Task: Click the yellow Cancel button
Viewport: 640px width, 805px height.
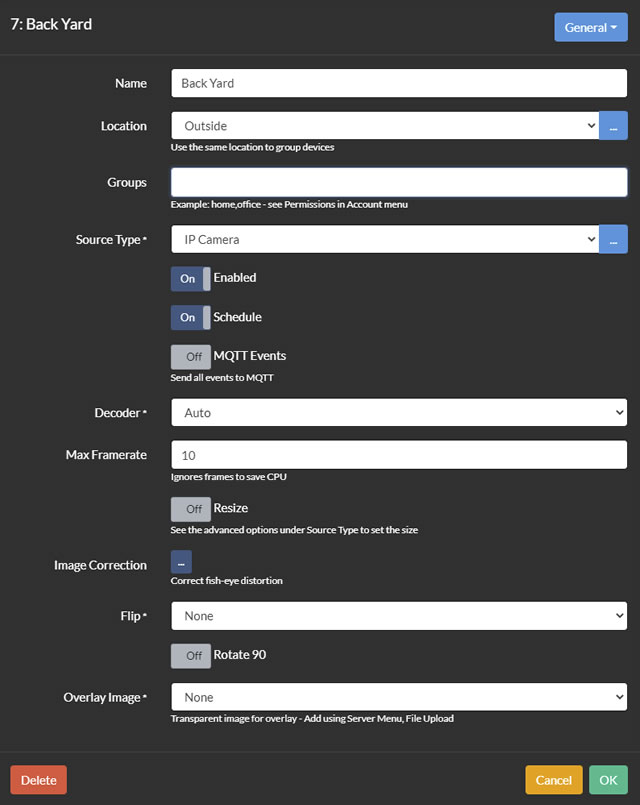Action: point(553,780)
